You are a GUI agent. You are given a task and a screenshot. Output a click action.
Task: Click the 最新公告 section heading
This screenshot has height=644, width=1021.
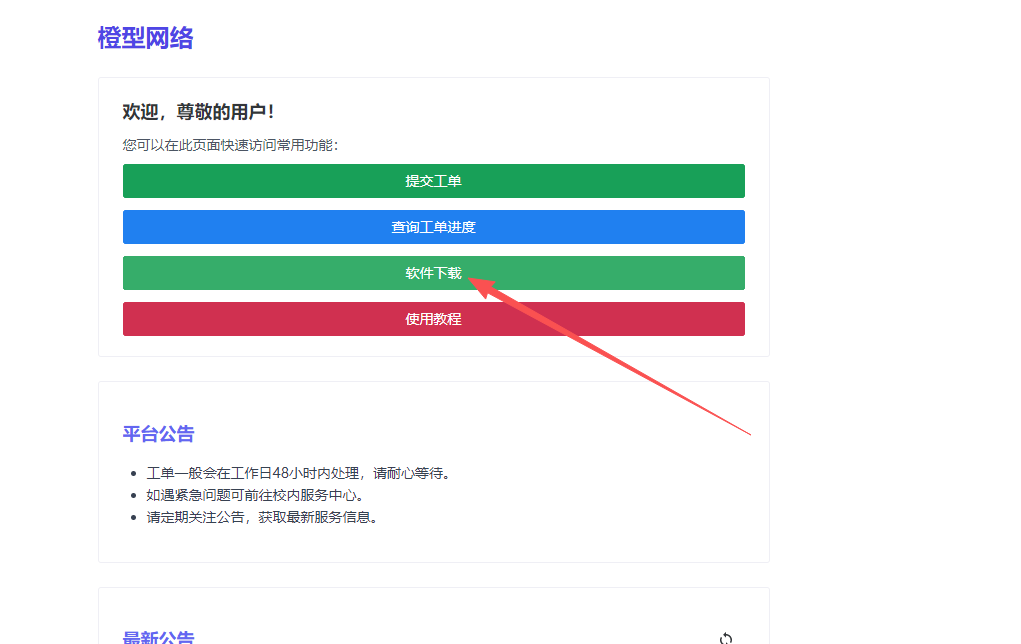click(x=158, y=637)
